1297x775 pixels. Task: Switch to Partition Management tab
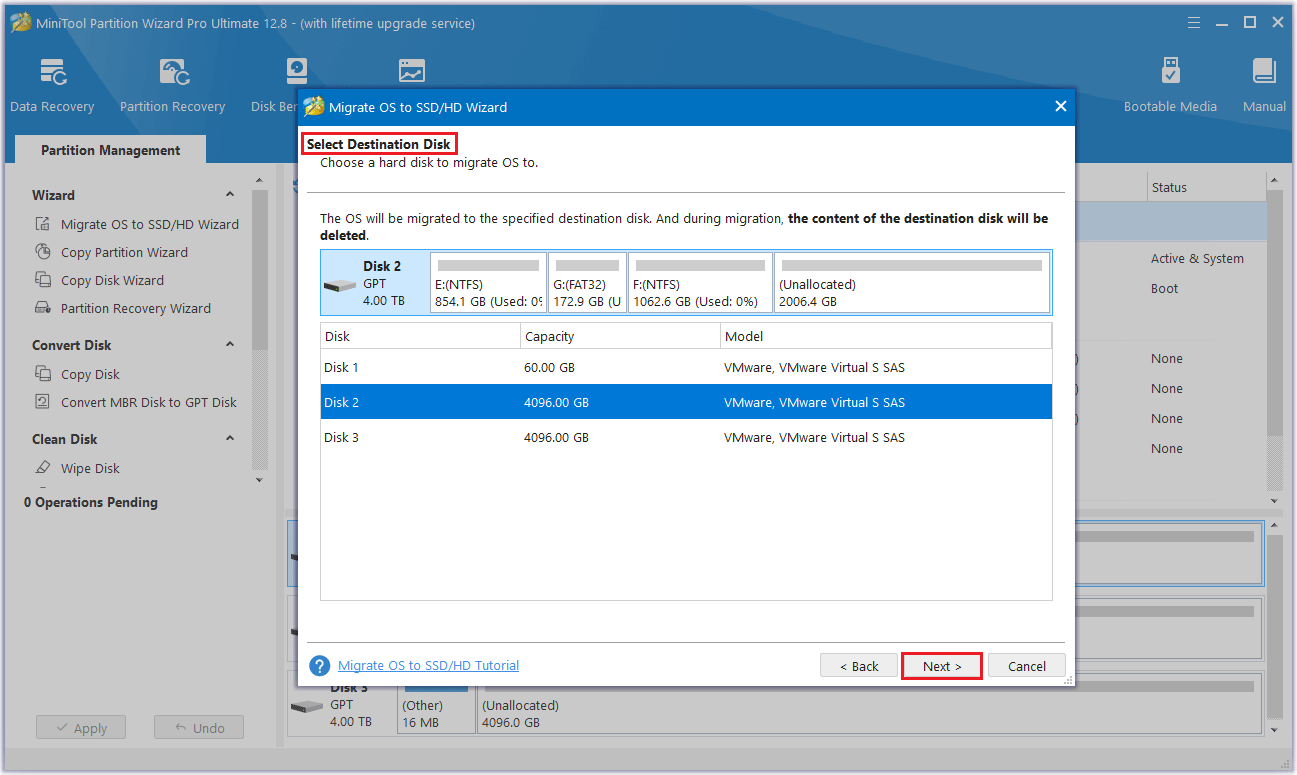click(x=110, y=150)
